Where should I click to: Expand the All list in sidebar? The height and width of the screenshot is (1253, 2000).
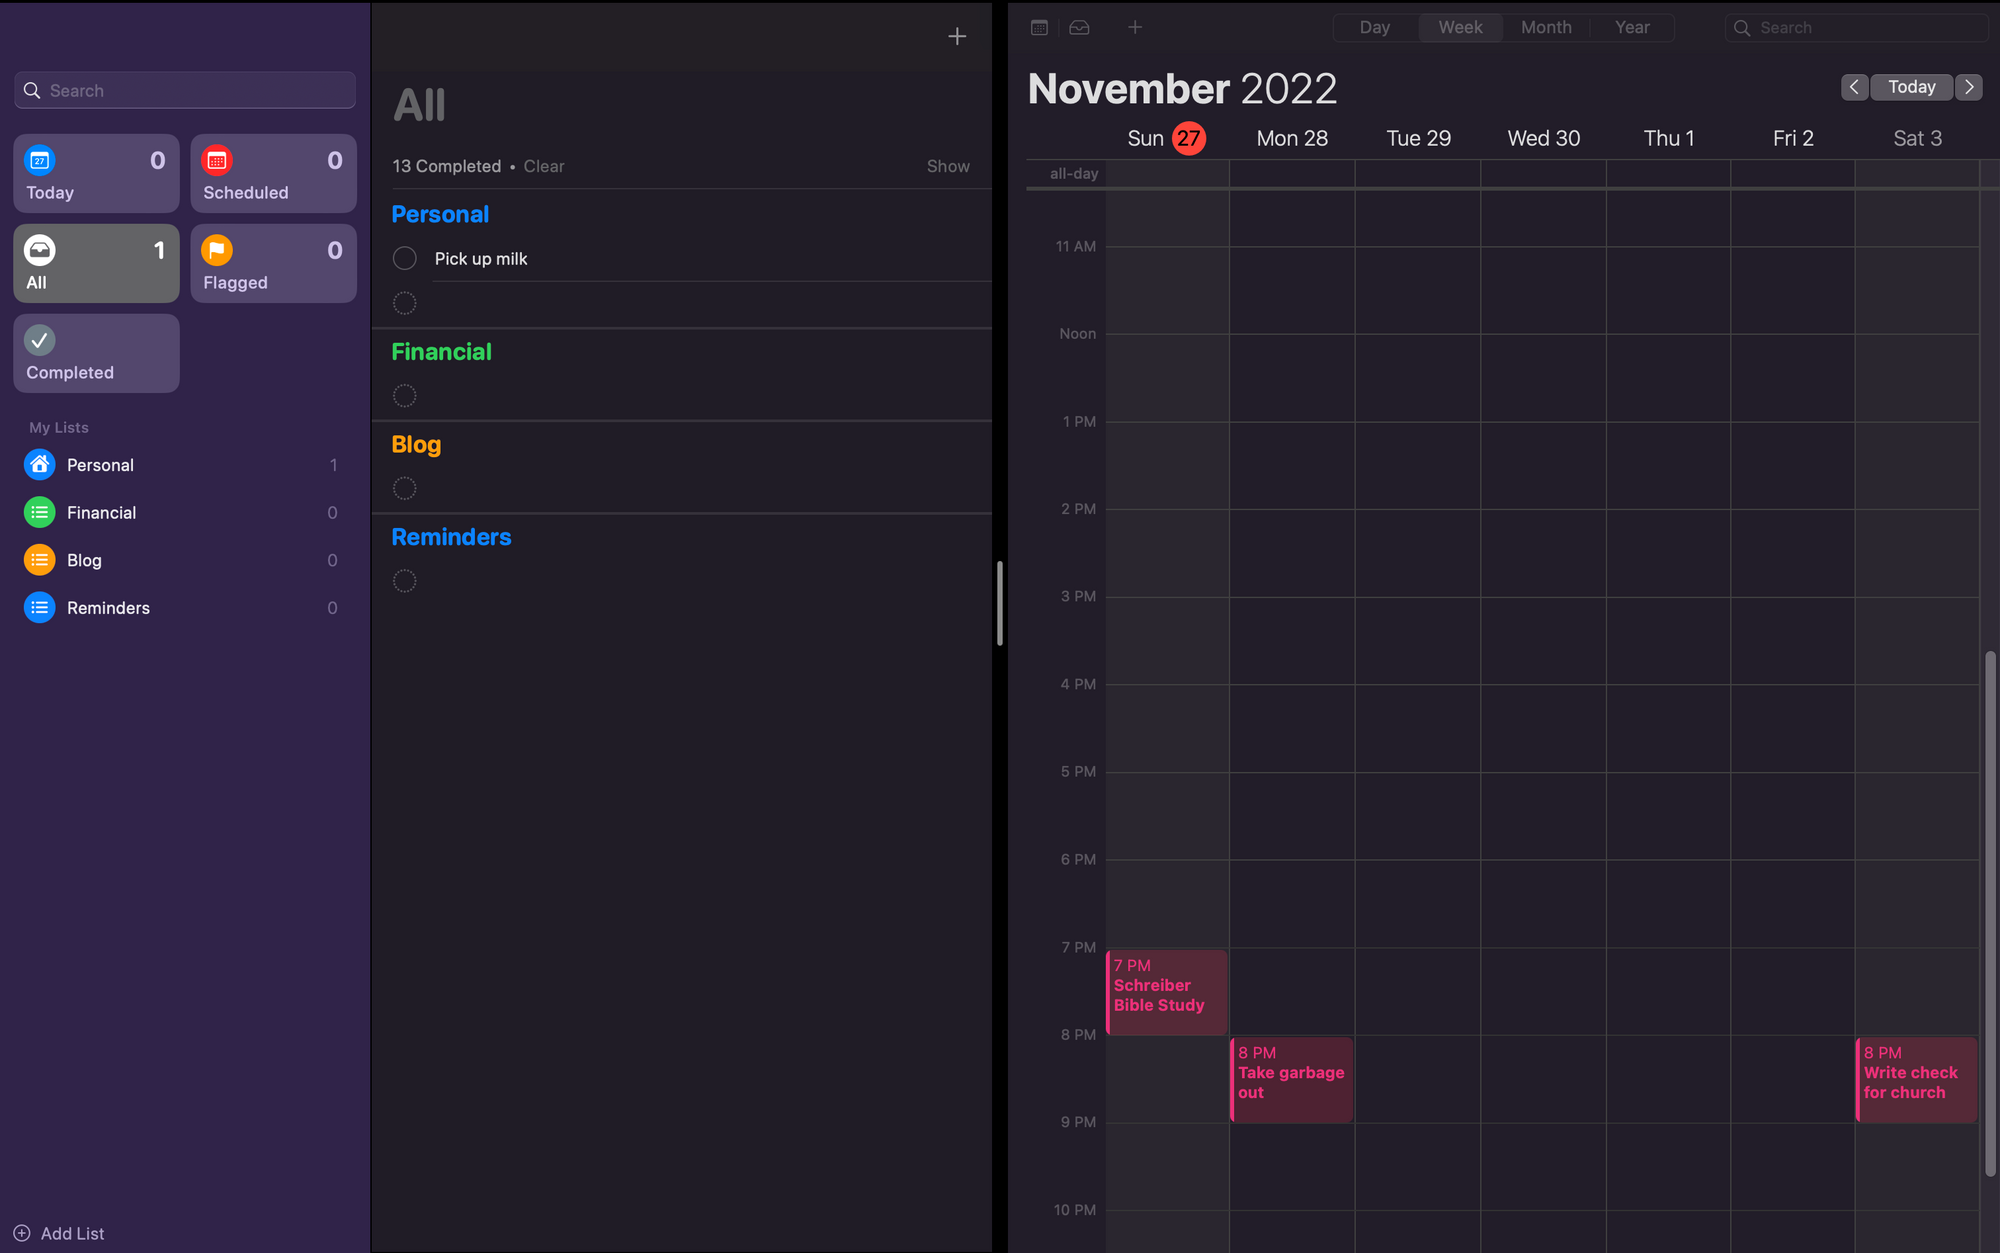point(95,263)
